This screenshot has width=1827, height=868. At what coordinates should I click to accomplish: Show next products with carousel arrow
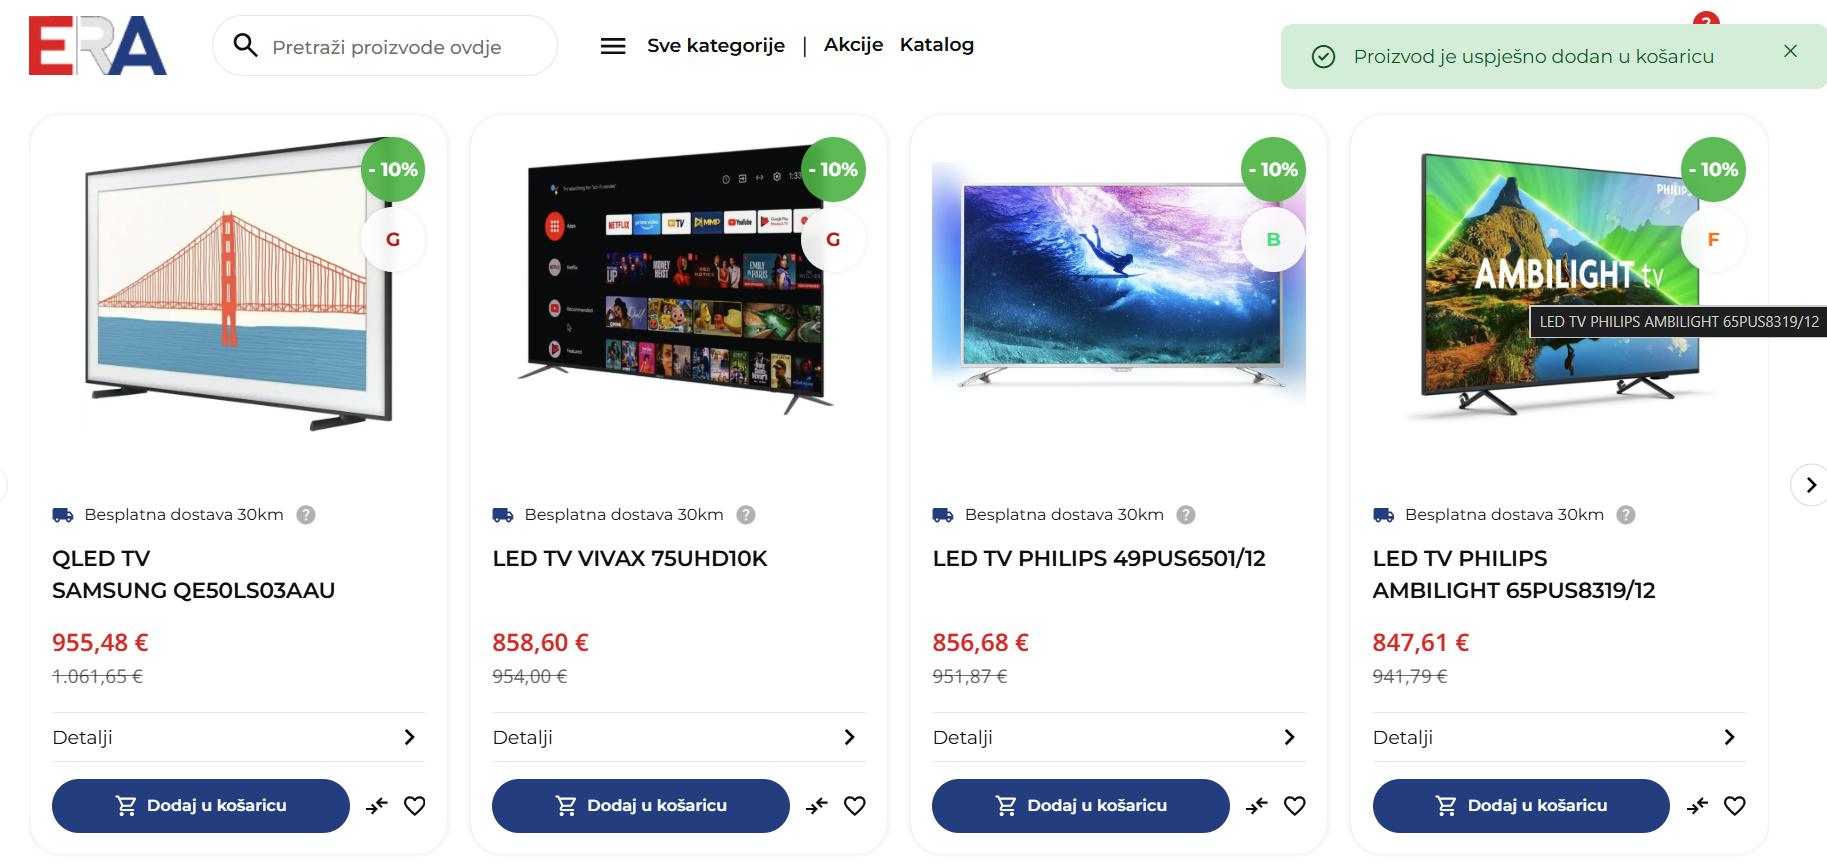(1810, 485)
